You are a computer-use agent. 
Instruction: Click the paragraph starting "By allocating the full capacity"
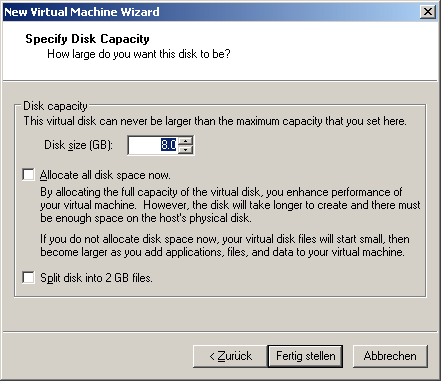coord(230,205)
